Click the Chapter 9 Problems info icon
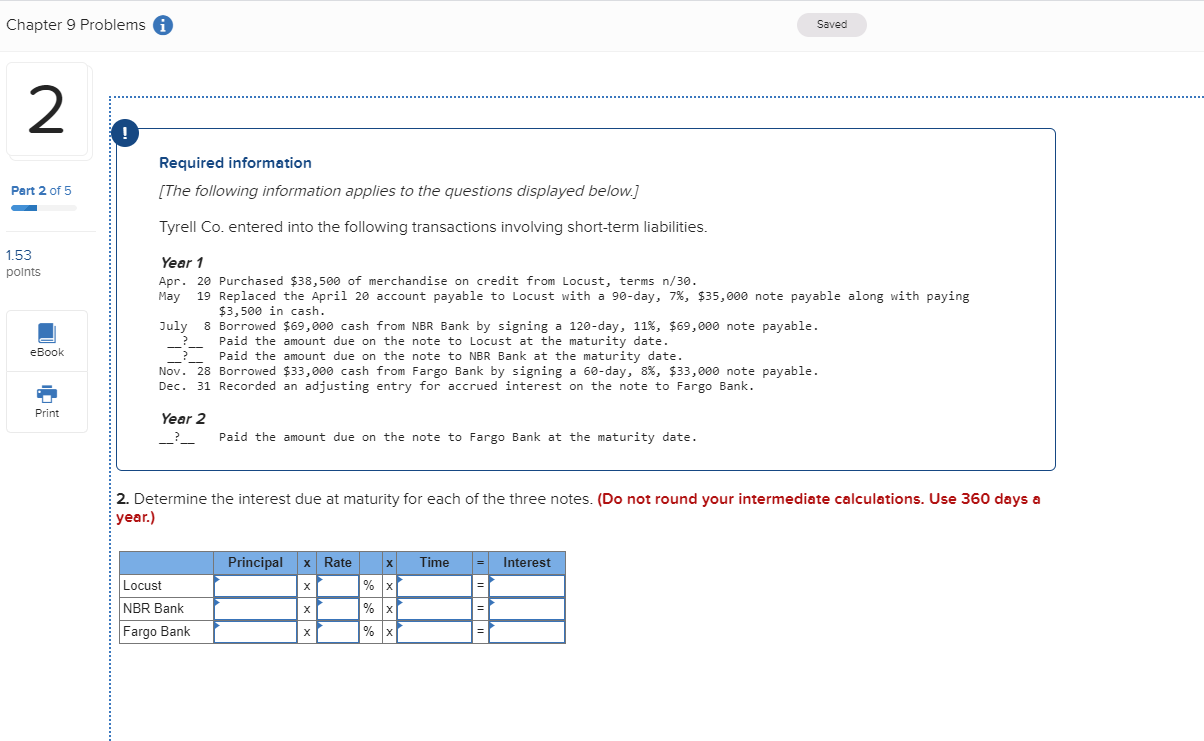The height and width of the screenshot is (741, 1204). tap(163, 25)
